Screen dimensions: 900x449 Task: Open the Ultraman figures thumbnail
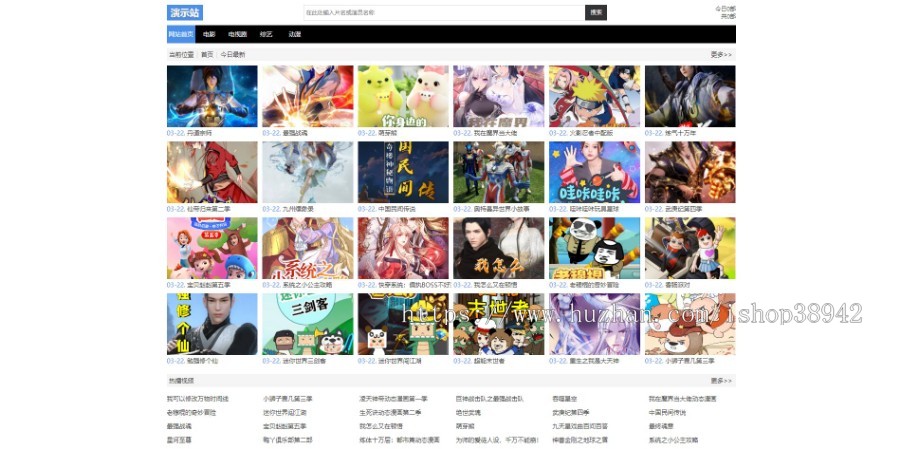point(499,172)
